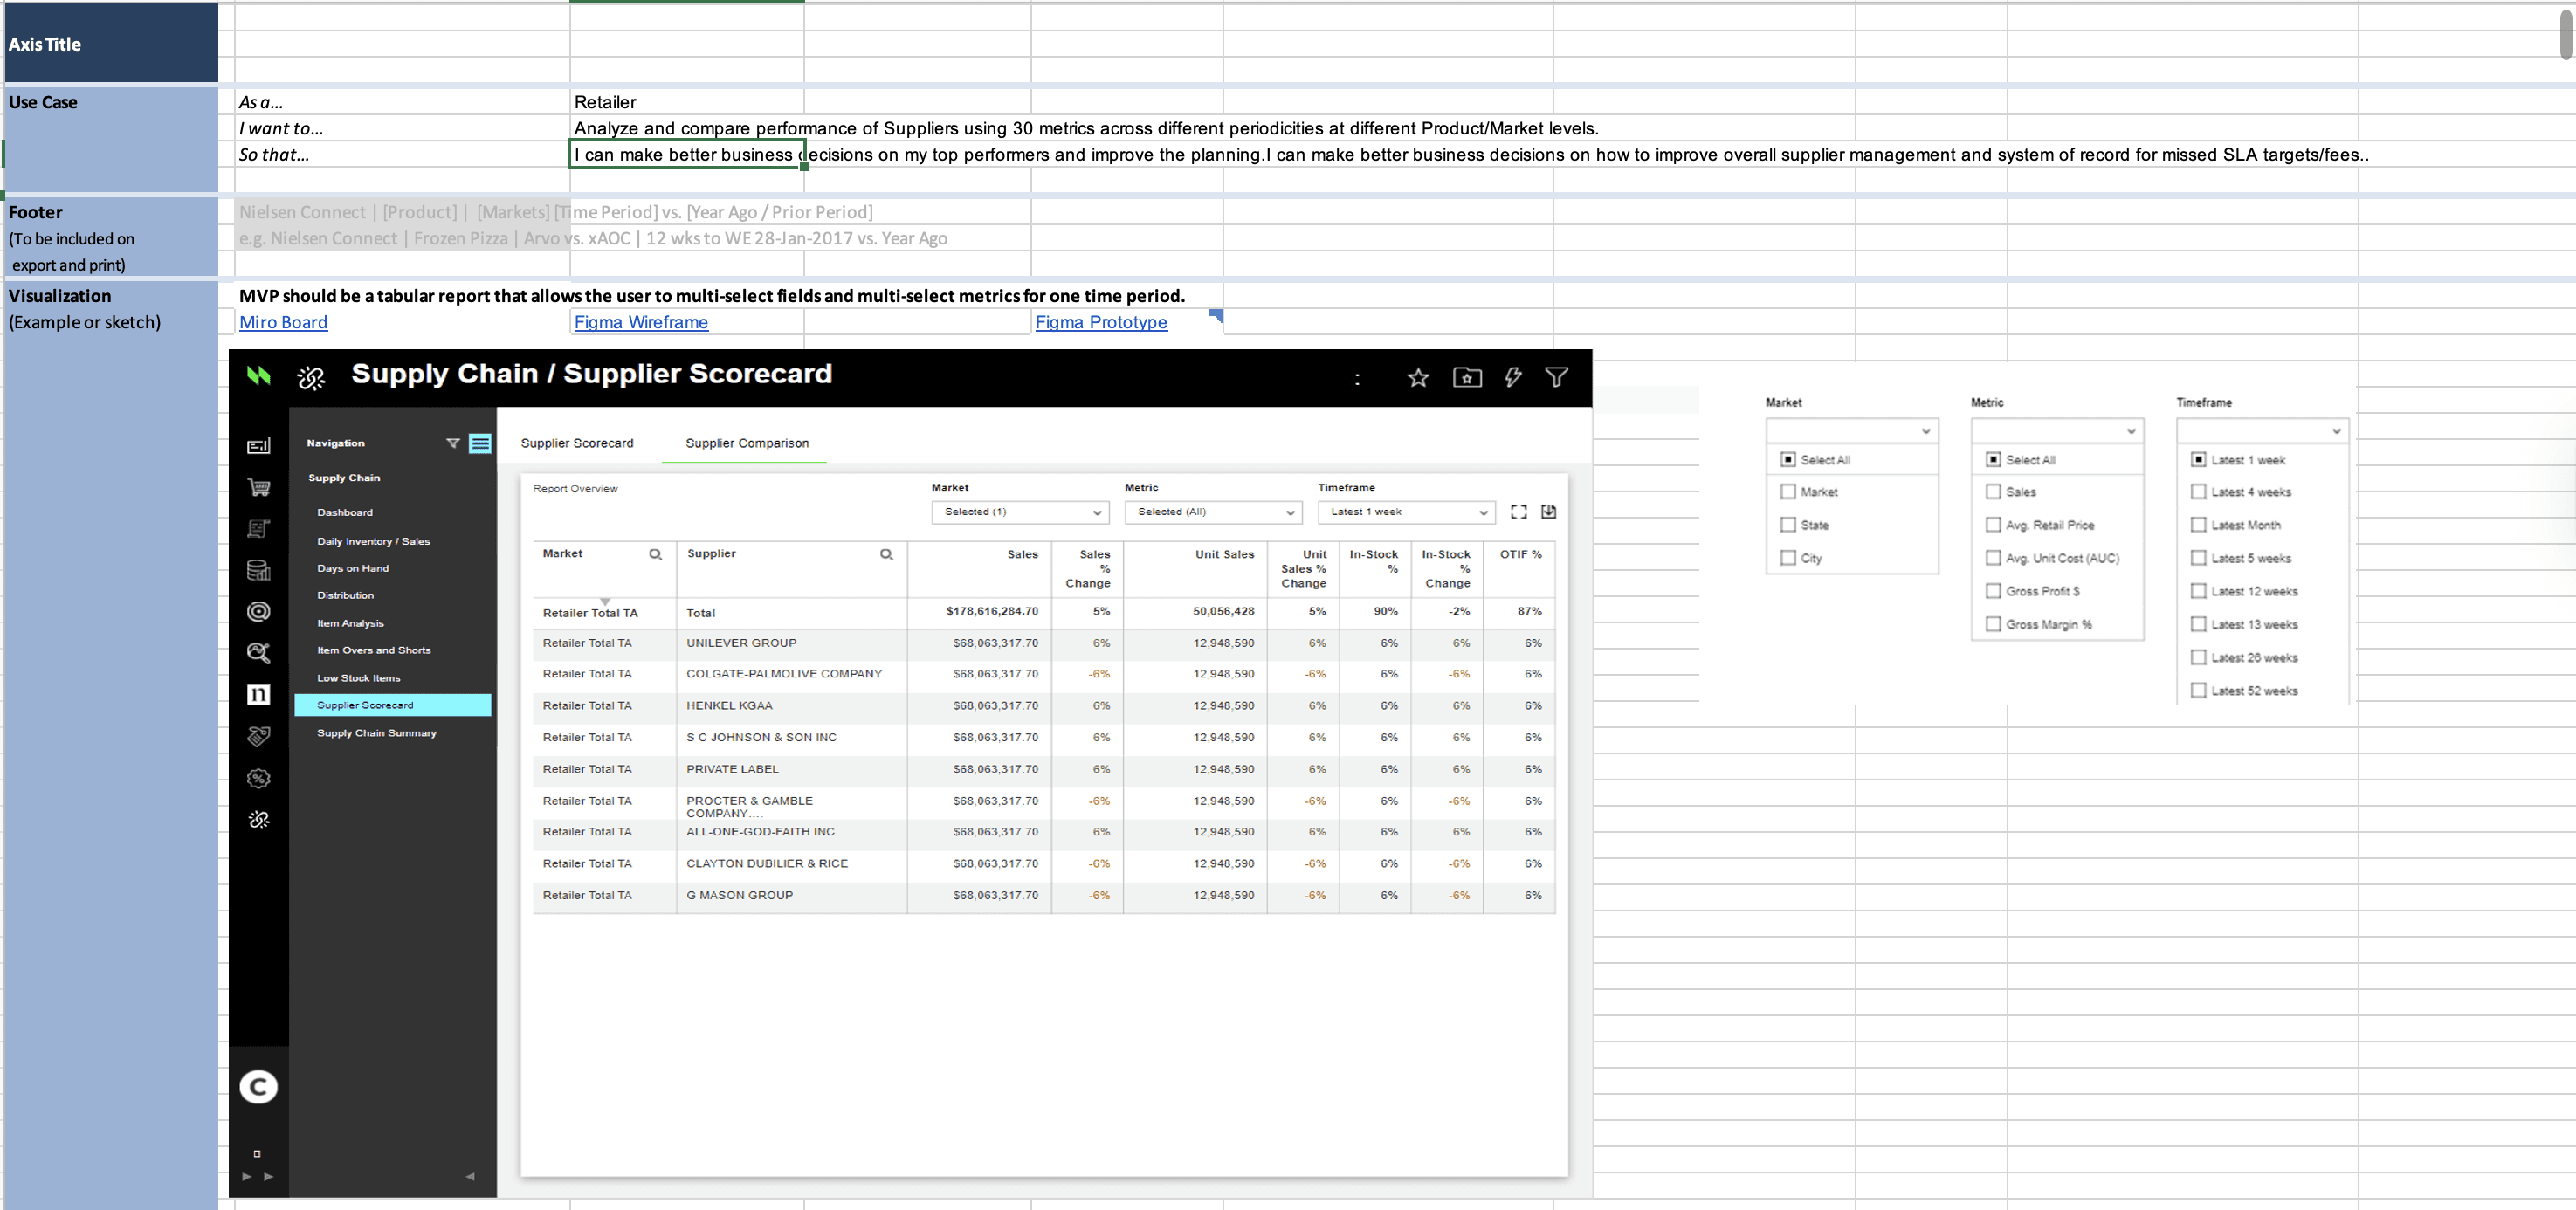2576x1210 pixels.
Task: Click the lightning bolt icon in header
Action: pyautogui.click(x=1513, y=377)
